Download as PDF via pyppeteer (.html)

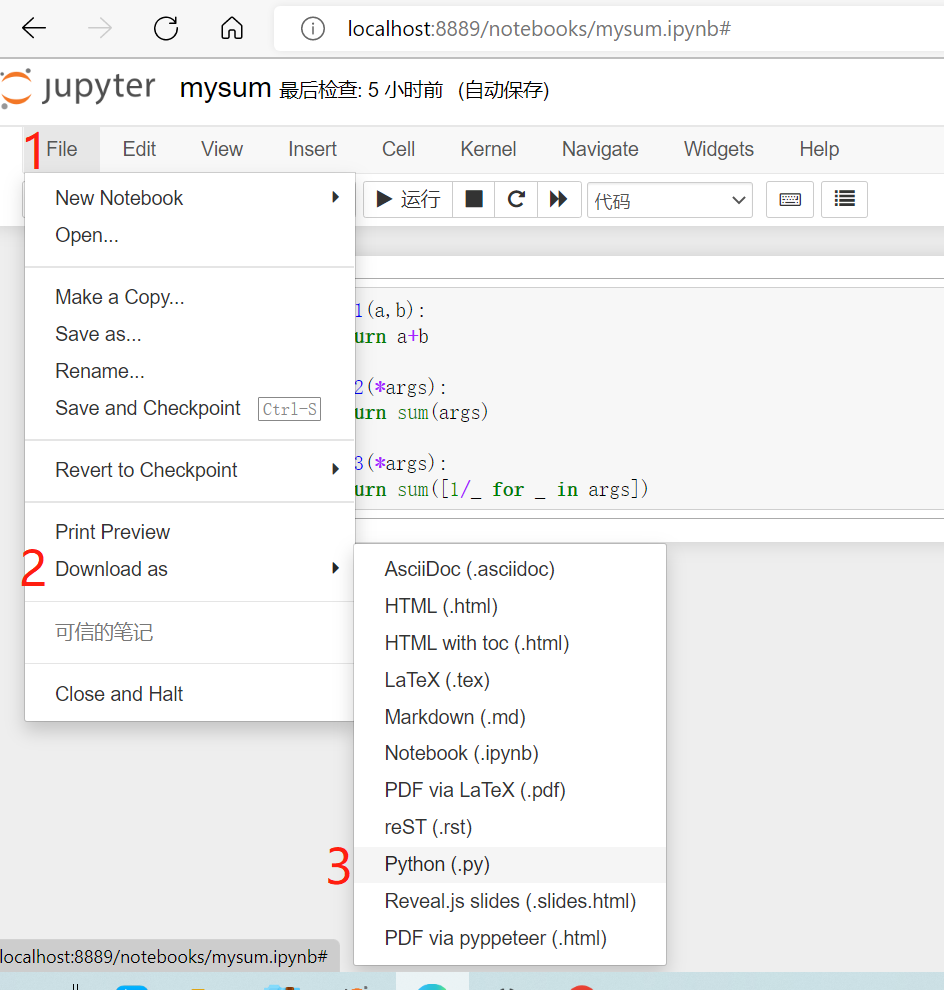(510, 938)
